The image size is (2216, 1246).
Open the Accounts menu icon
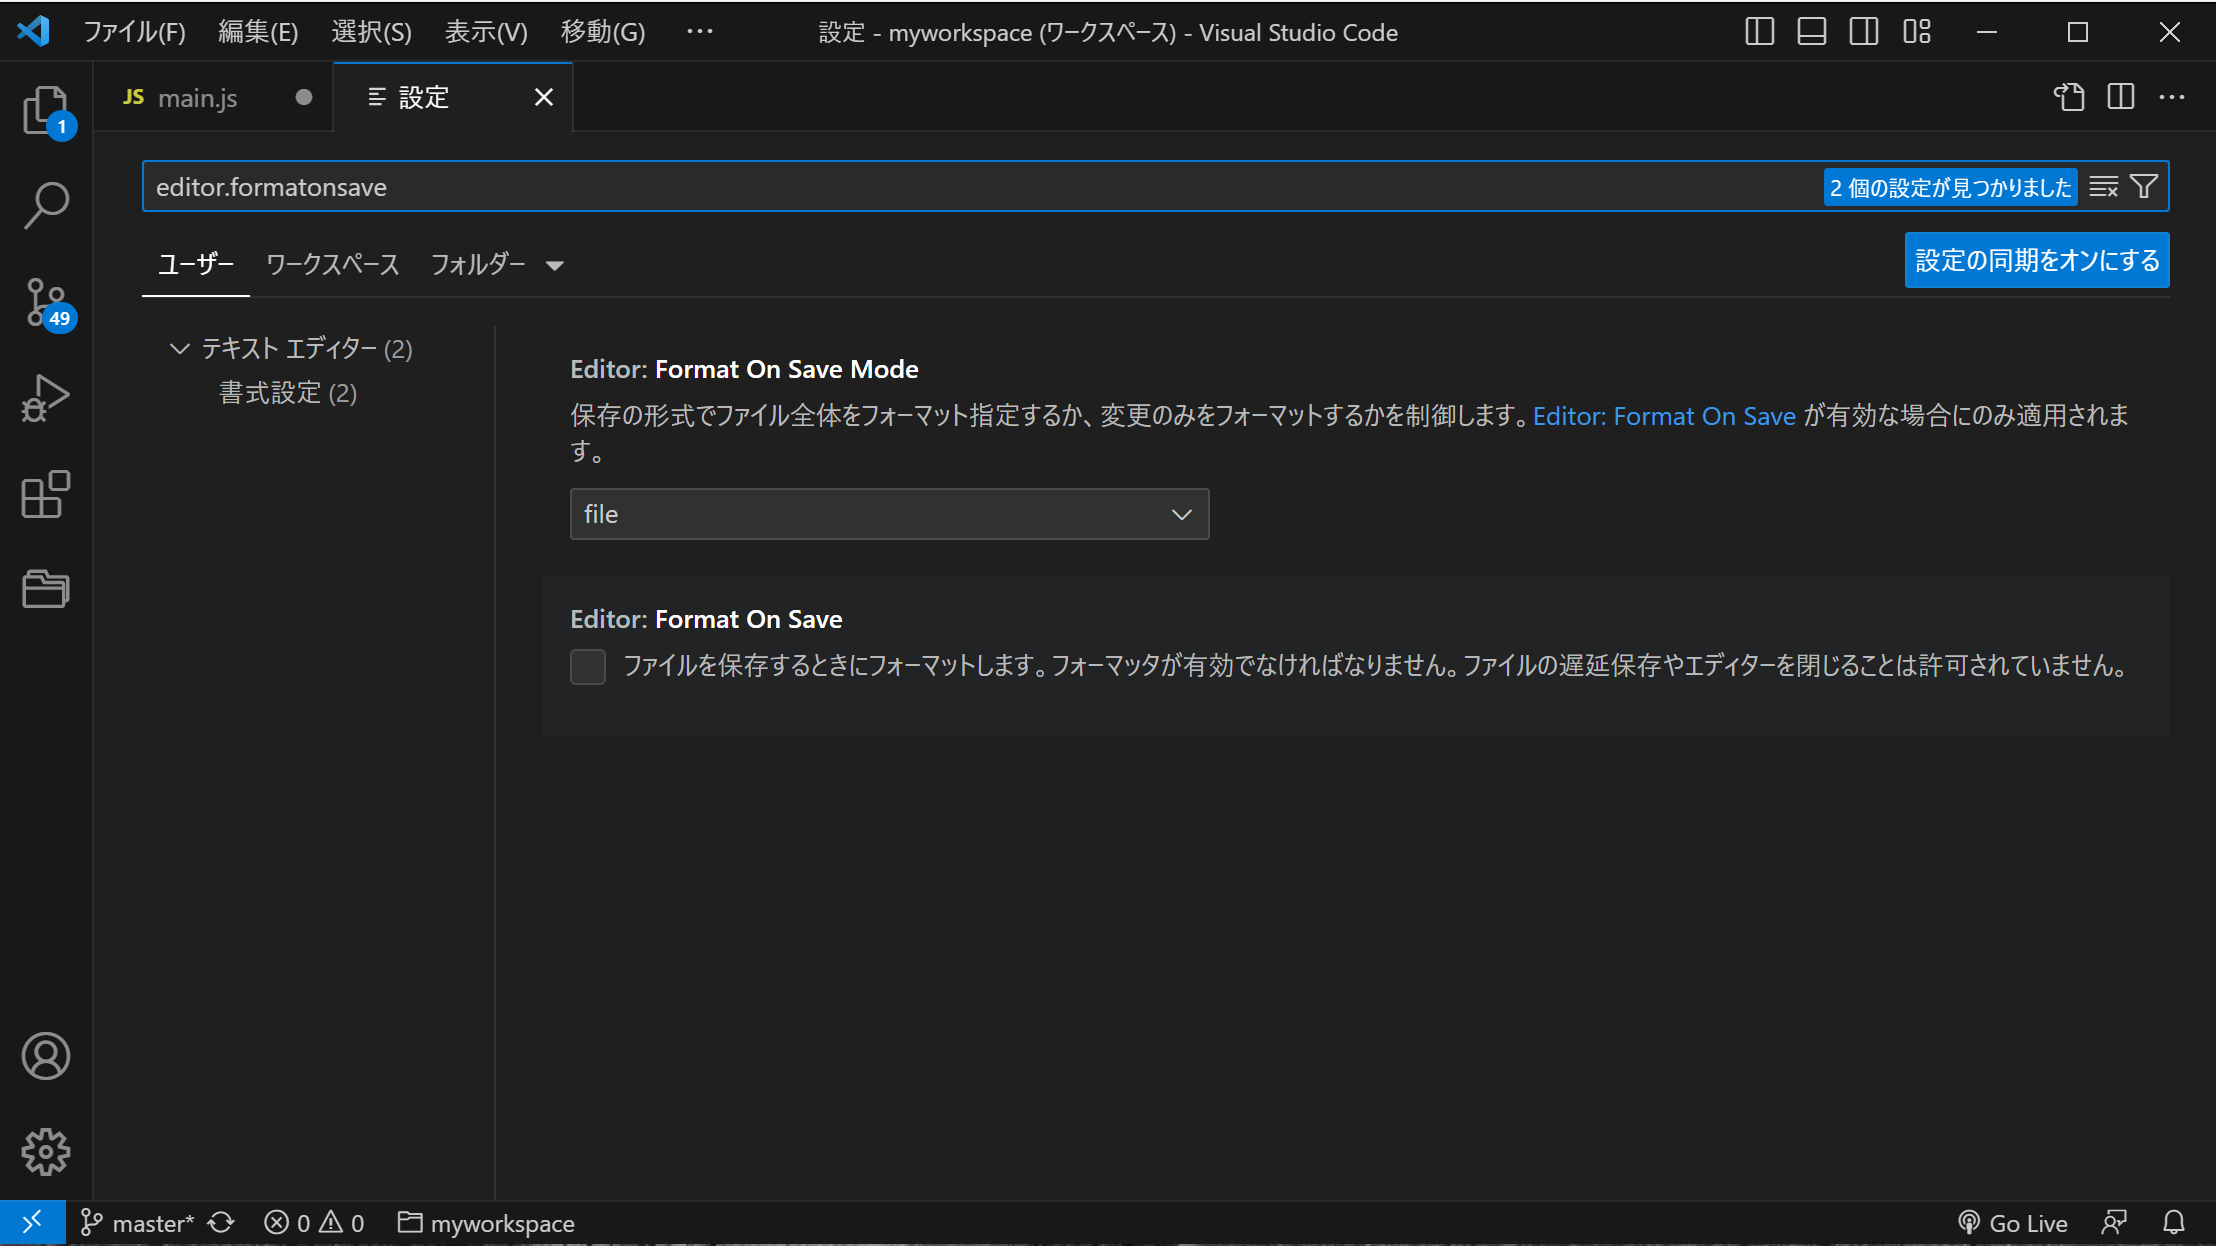[46, 1057]
